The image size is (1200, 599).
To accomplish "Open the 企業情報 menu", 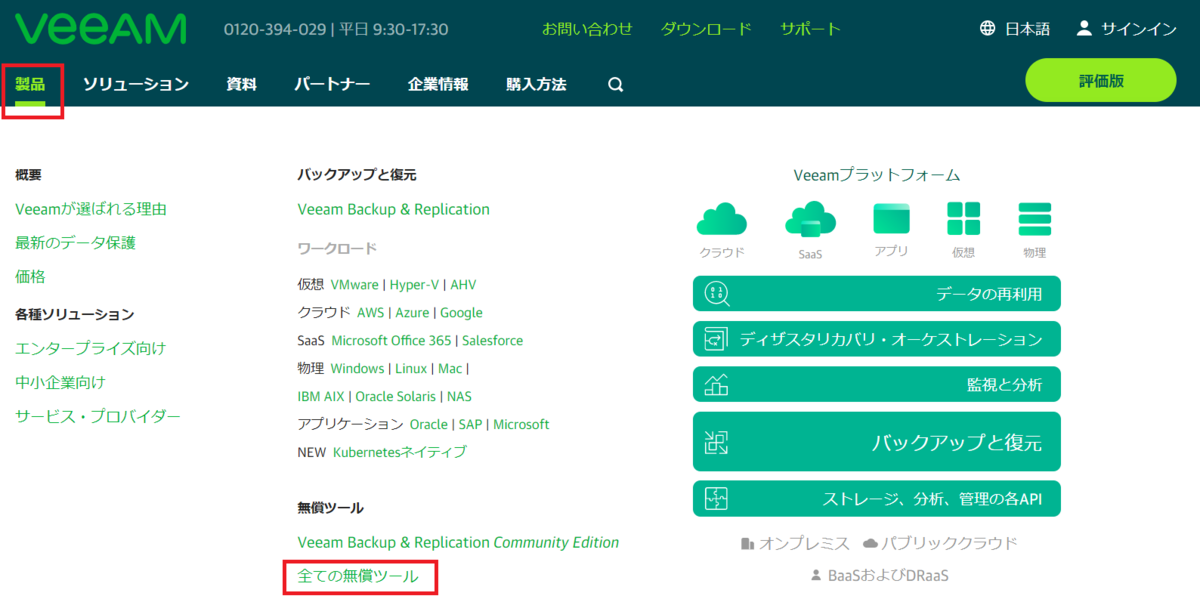I will [438, 84].
